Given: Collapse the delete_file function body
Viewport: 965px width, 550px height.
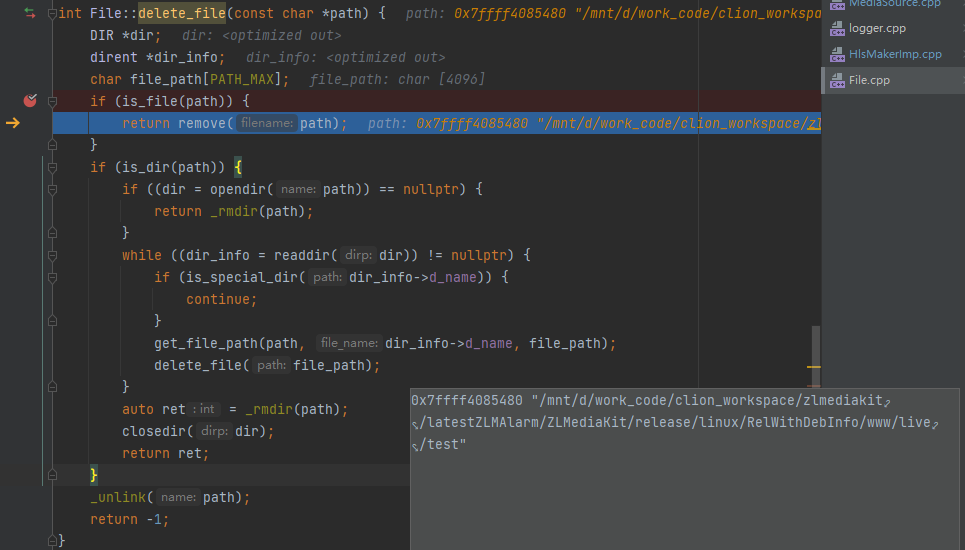Looking at the screenshot, I should click(52, 14).
